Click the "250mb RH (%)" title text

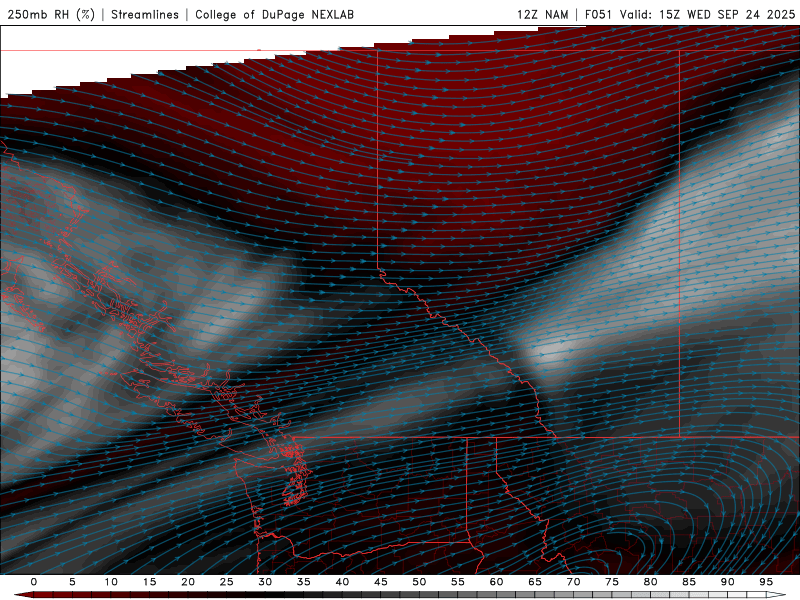pos(51,14)
